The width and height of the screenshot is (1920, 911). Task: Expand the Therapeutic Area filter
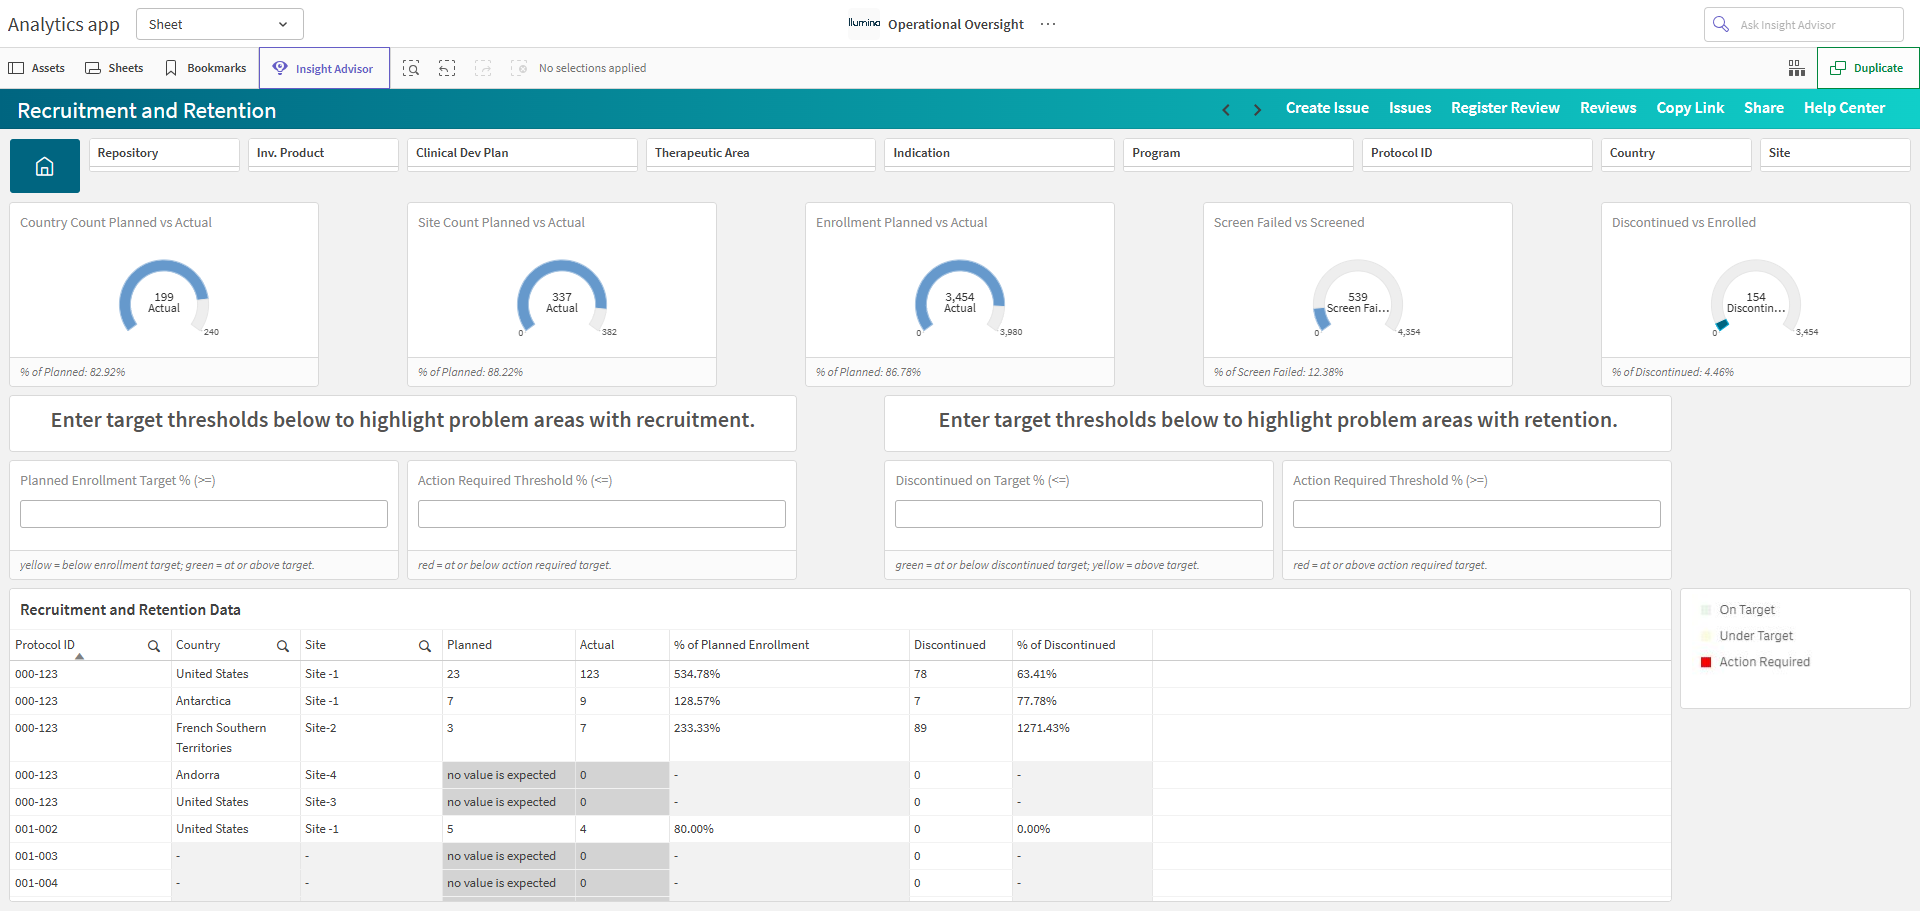click(x=760, y=153)
